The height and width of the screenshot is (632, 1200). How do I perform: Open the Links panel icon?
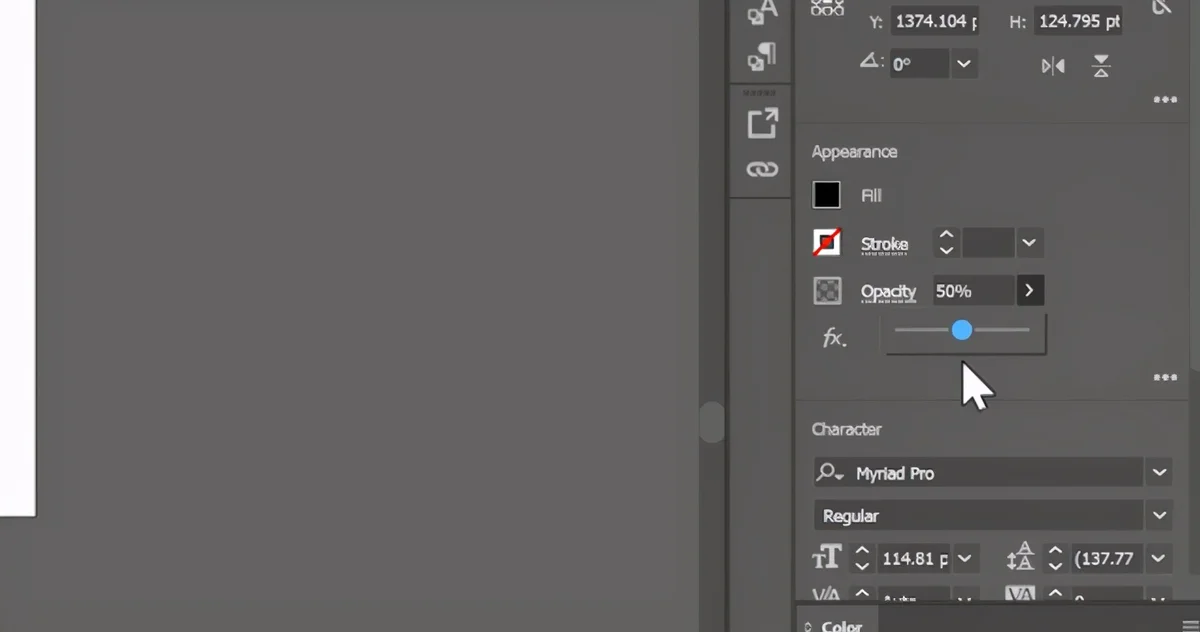tap(762, 169)
